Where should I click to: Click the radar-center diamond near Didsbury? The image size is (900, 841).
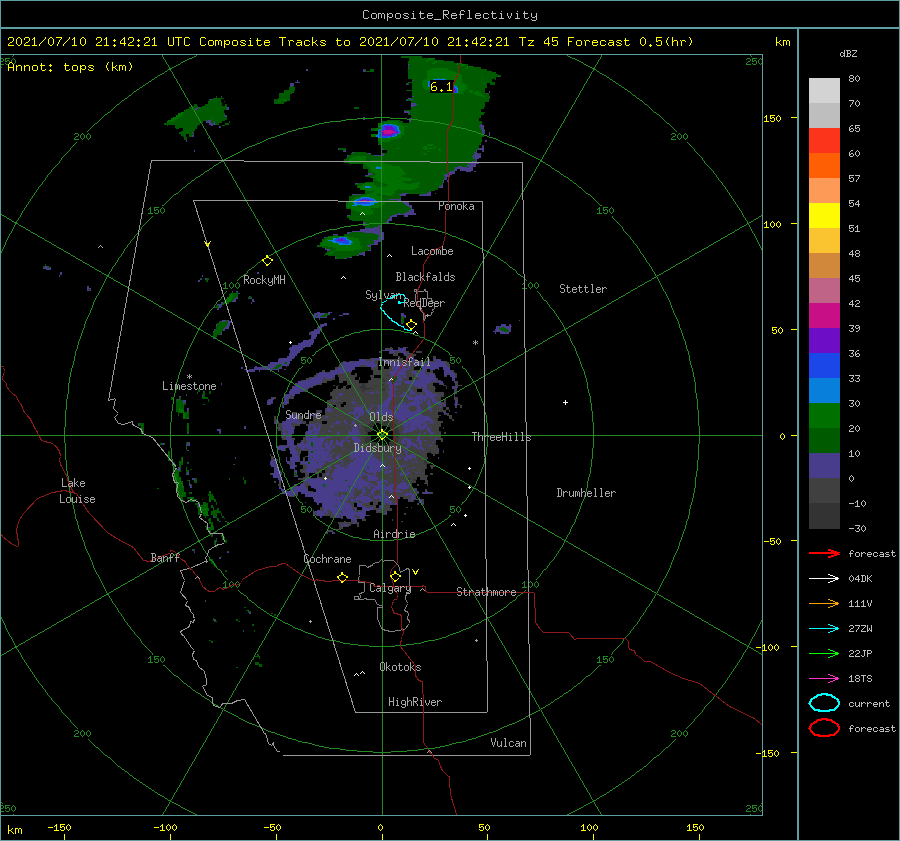382,435
